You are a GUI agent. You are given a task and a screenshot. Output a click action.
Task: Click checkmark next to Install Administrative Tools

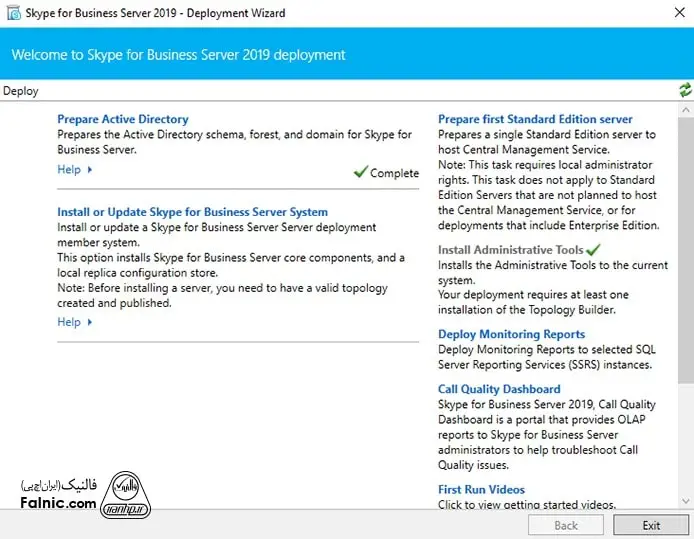(x=593, y=250)
